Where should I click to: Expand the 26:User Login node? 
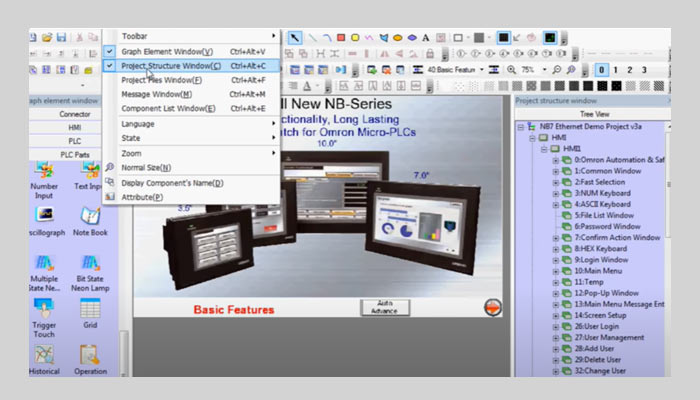pyautogui.click(x=556, y=327)
